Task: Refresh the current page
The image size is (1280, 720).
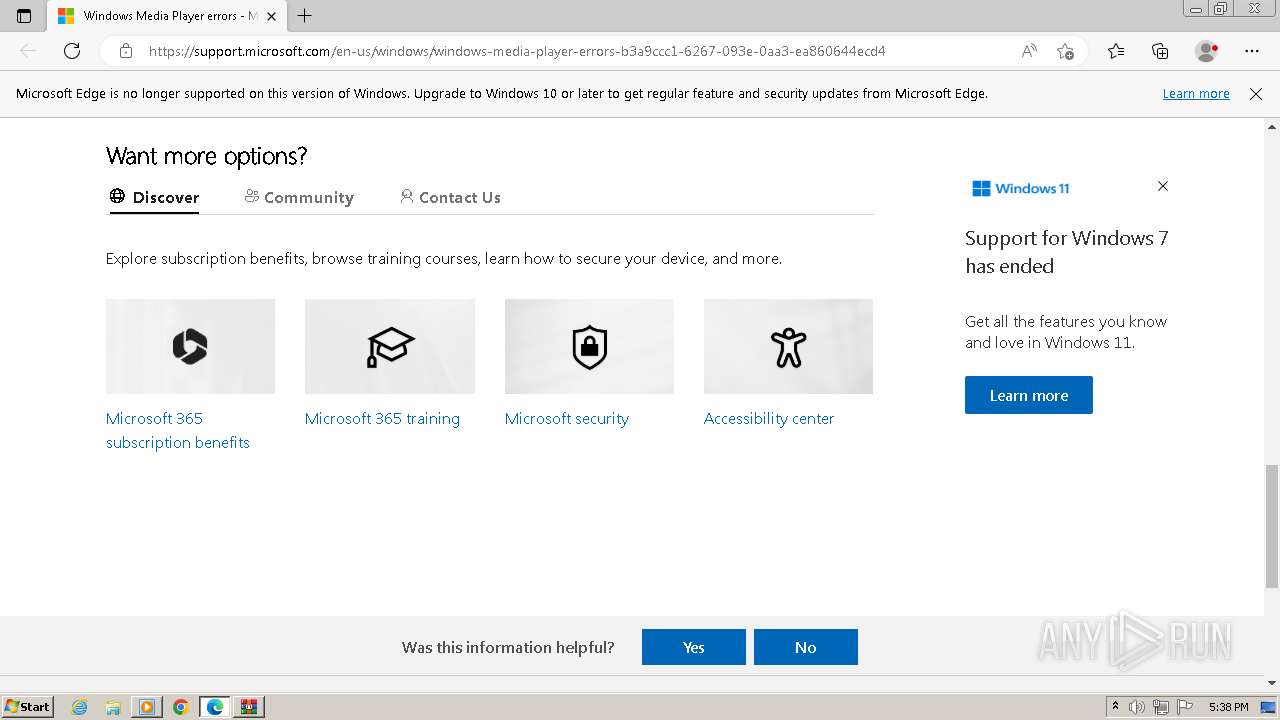Action: (72, 51)
